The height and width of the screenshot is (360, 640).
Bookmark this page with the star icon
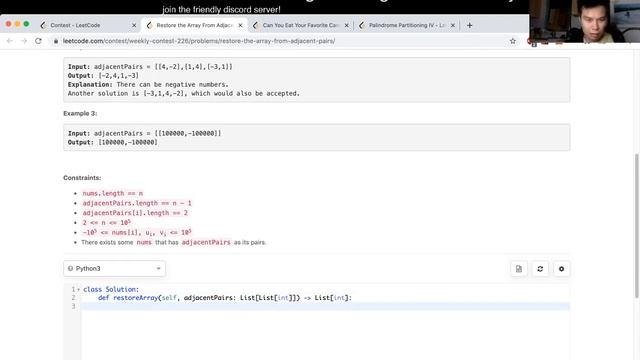[x=513, y=41]
